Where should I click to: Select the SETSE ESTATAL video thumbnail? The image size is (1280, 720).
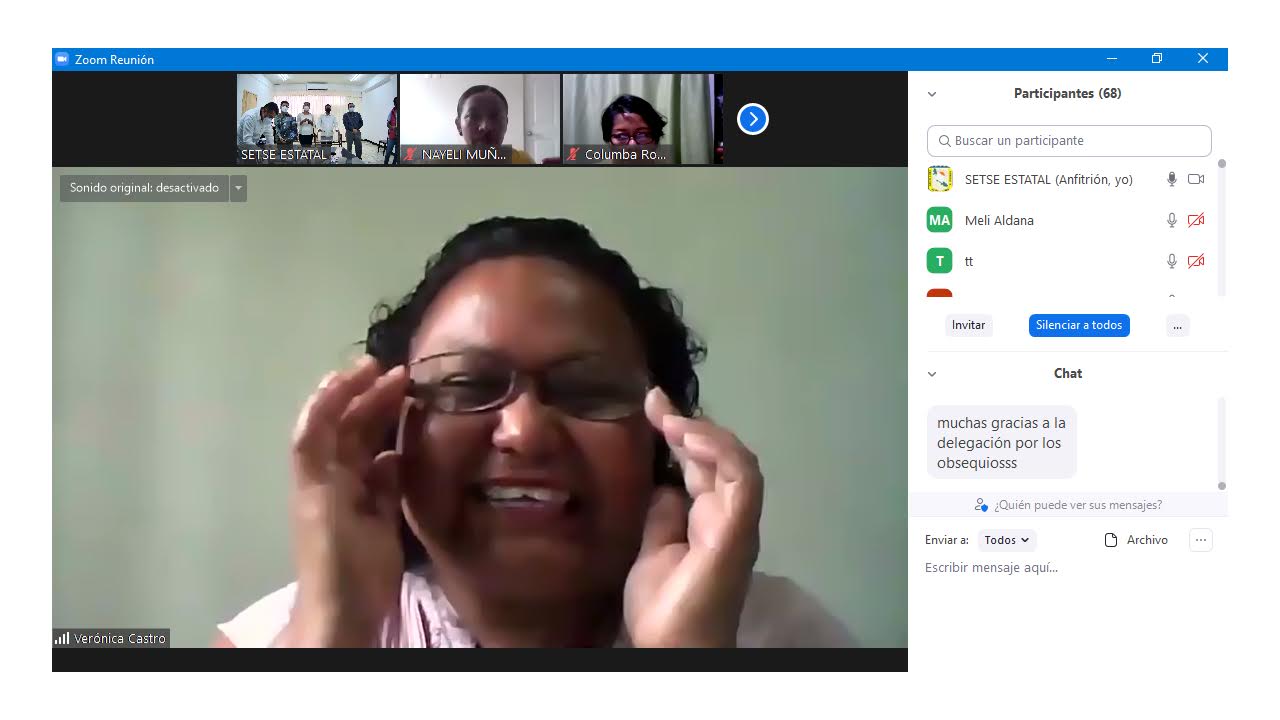317,119
